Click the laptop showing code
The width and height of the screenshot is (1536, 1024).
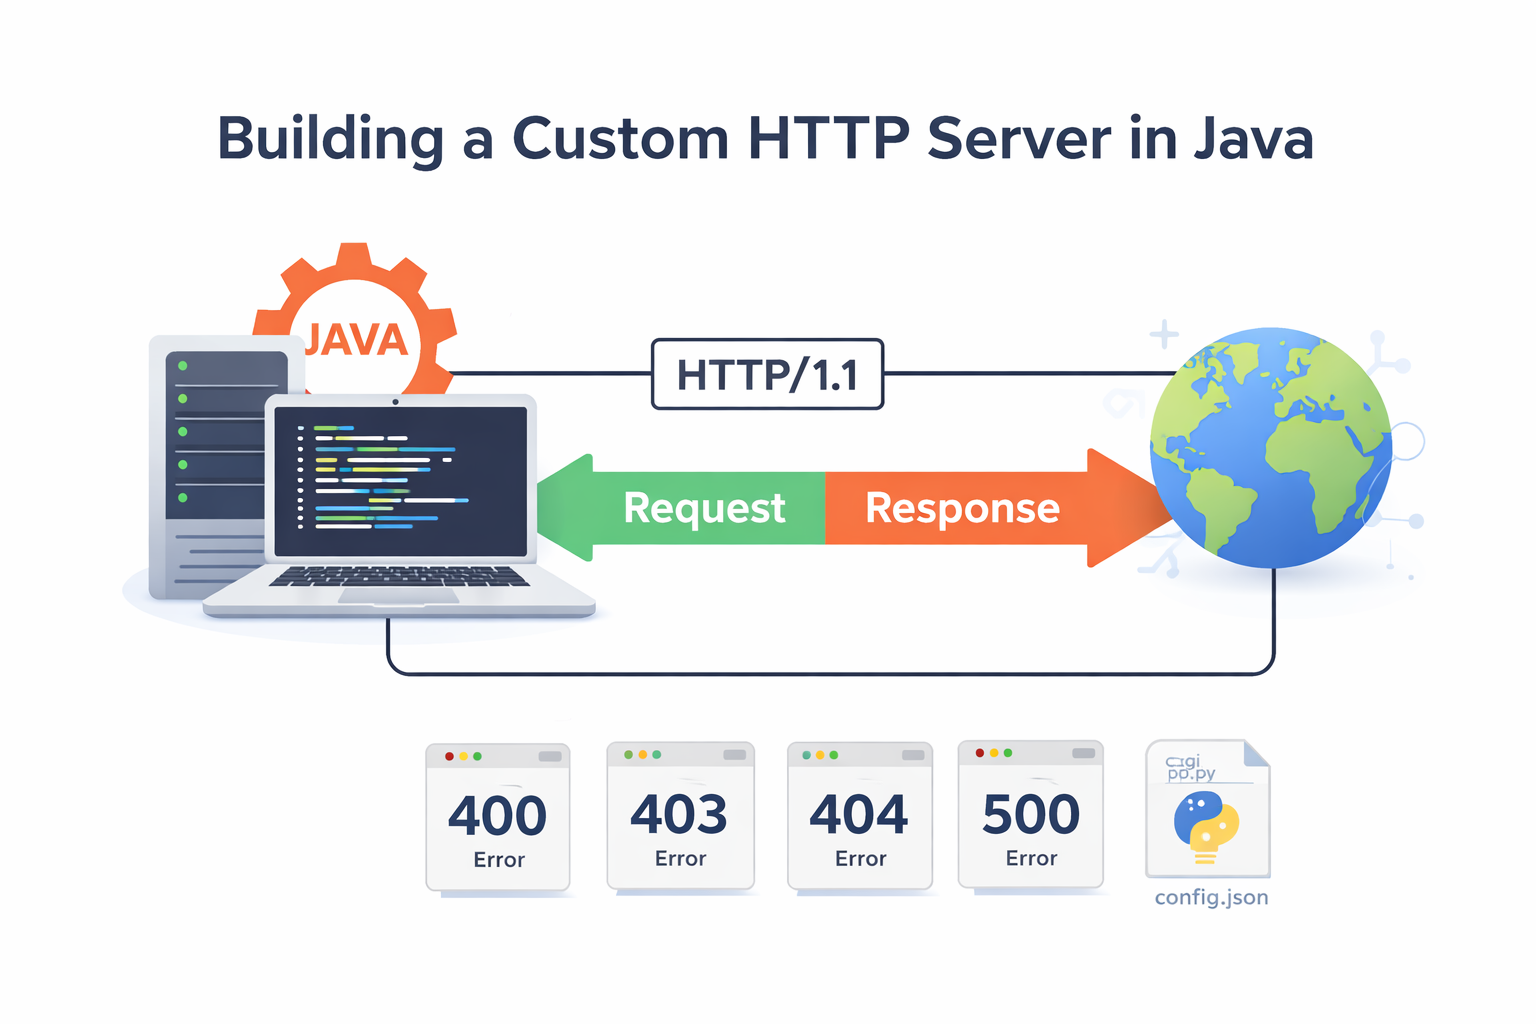coord(399,506)
